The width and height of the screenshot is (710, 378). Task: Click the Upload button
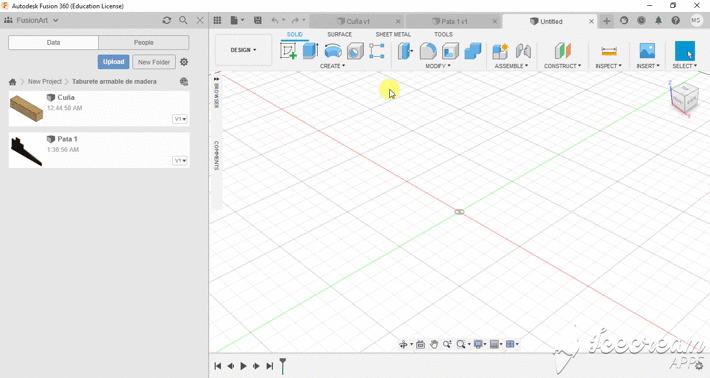click(113, 62)
